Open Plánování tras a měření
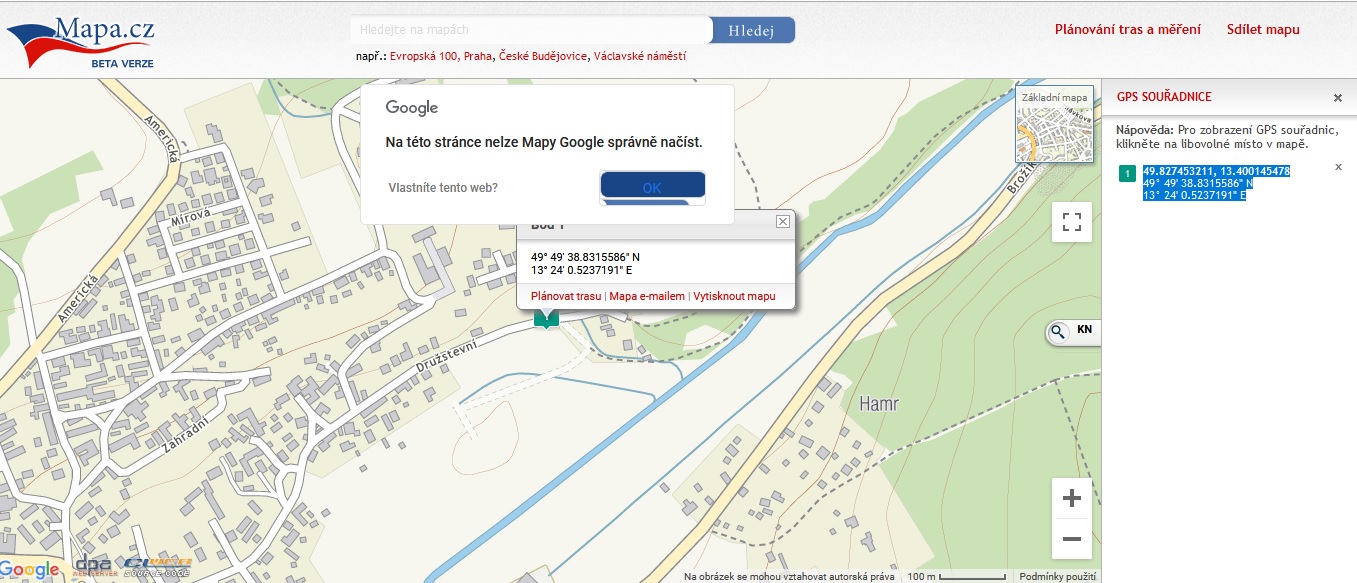 1128,30
